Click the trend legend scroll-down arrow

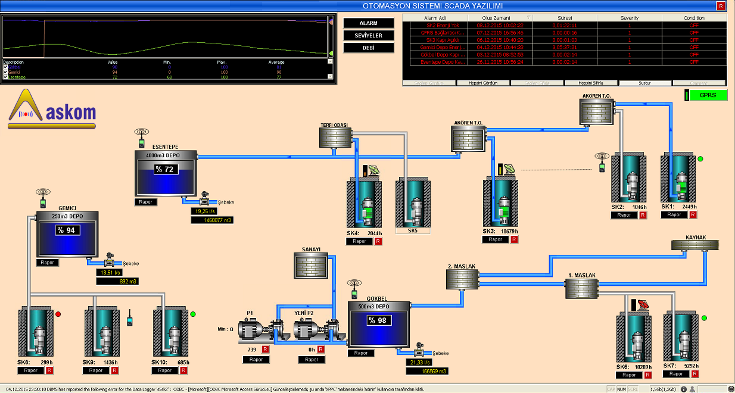330,76
